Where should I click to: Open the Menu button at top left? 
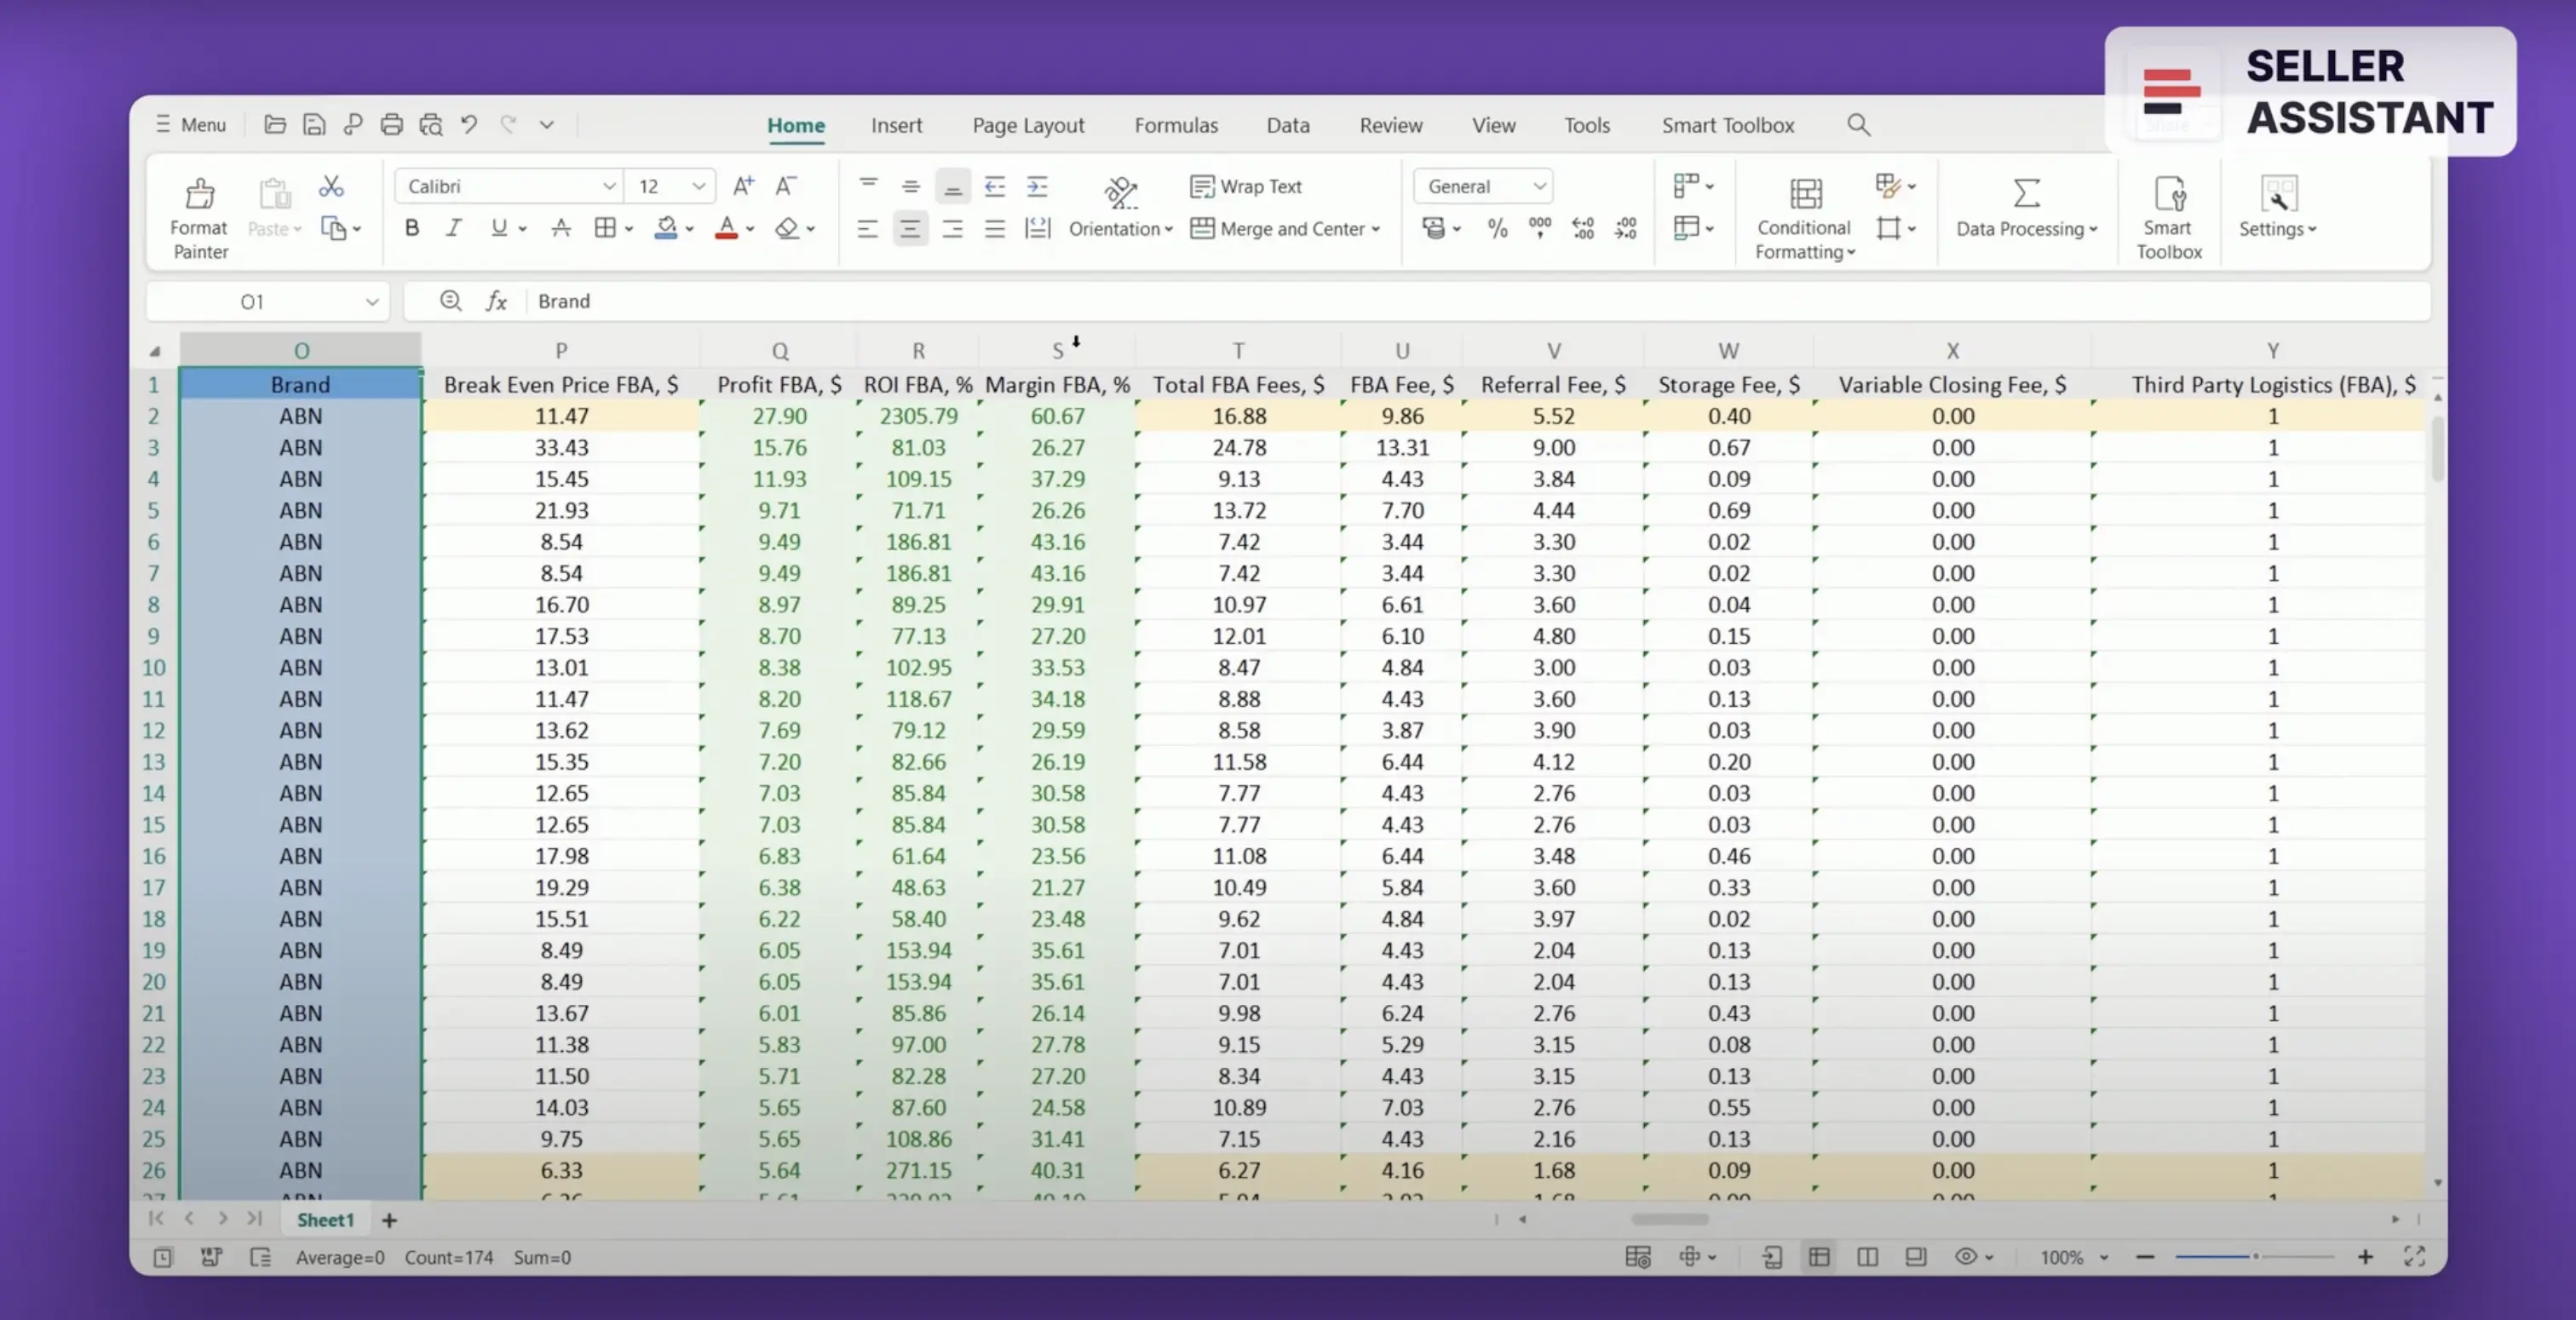coord(191,125)
